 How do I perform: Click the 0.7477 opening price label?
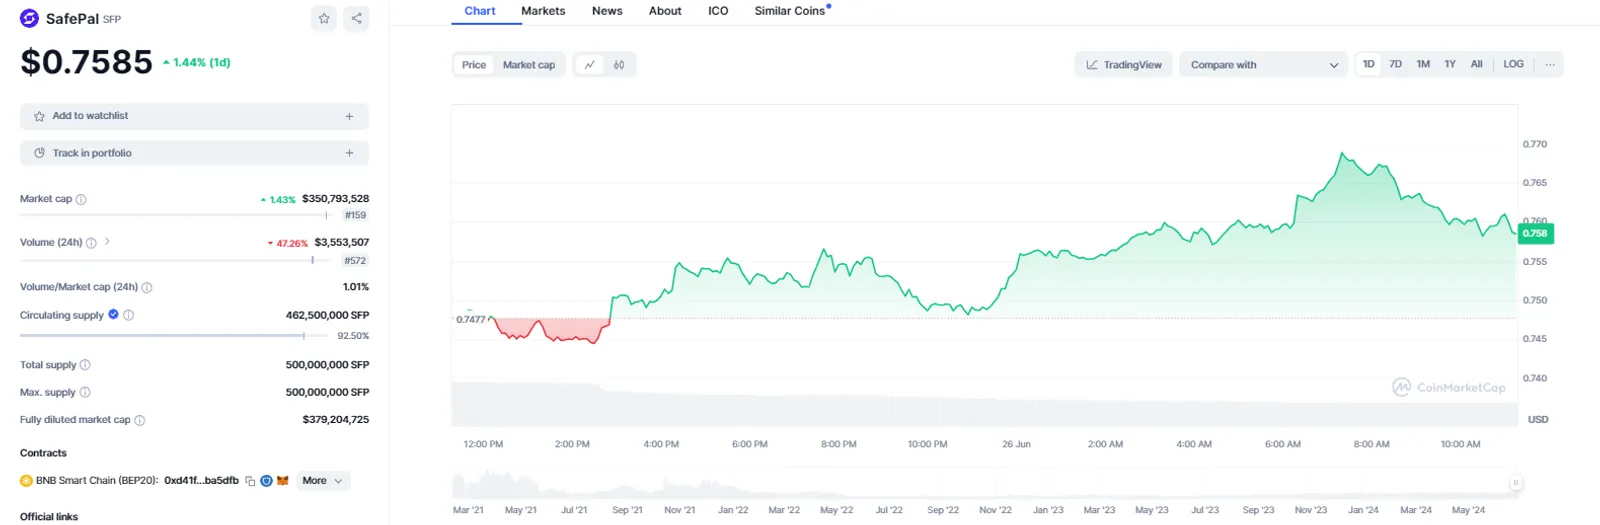[471, 320]
